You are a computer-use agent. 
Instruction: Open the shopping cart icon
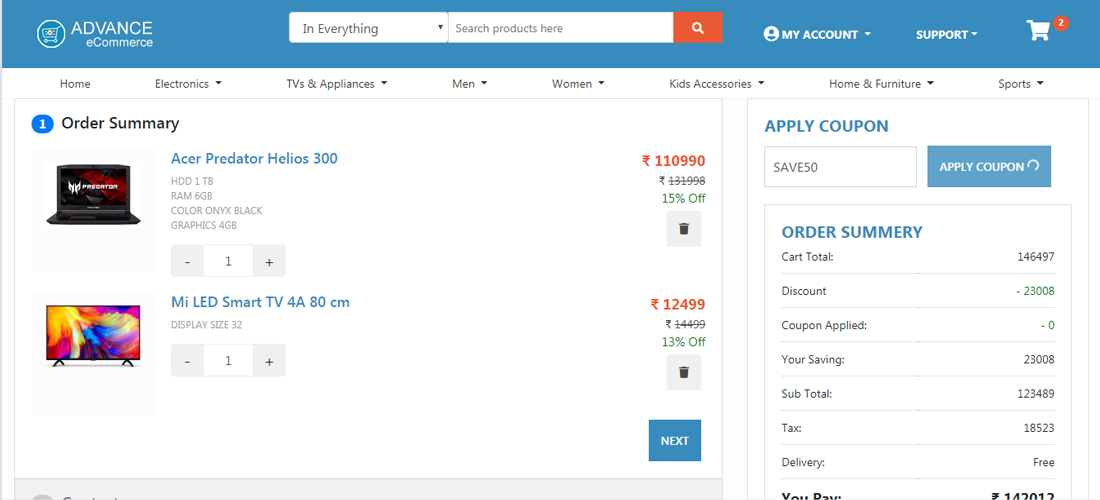click(x=1038, y=30)
